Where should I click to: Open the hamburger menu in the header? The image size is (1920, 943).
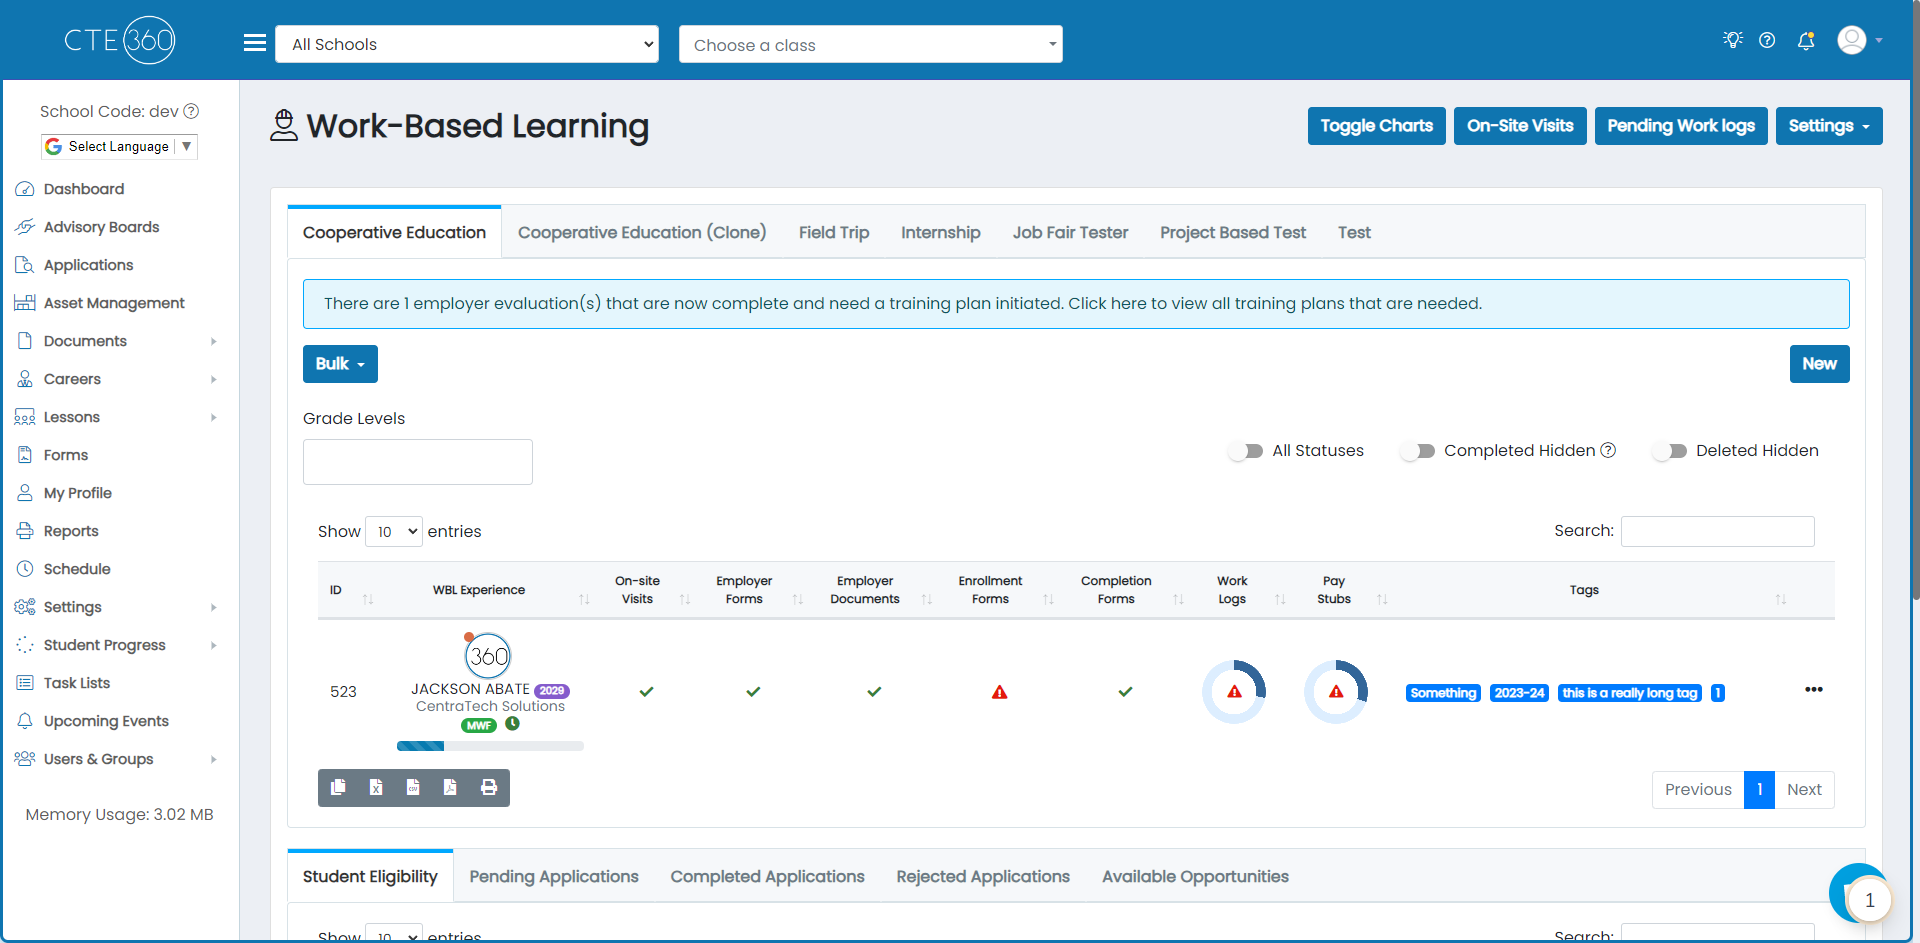255,43
